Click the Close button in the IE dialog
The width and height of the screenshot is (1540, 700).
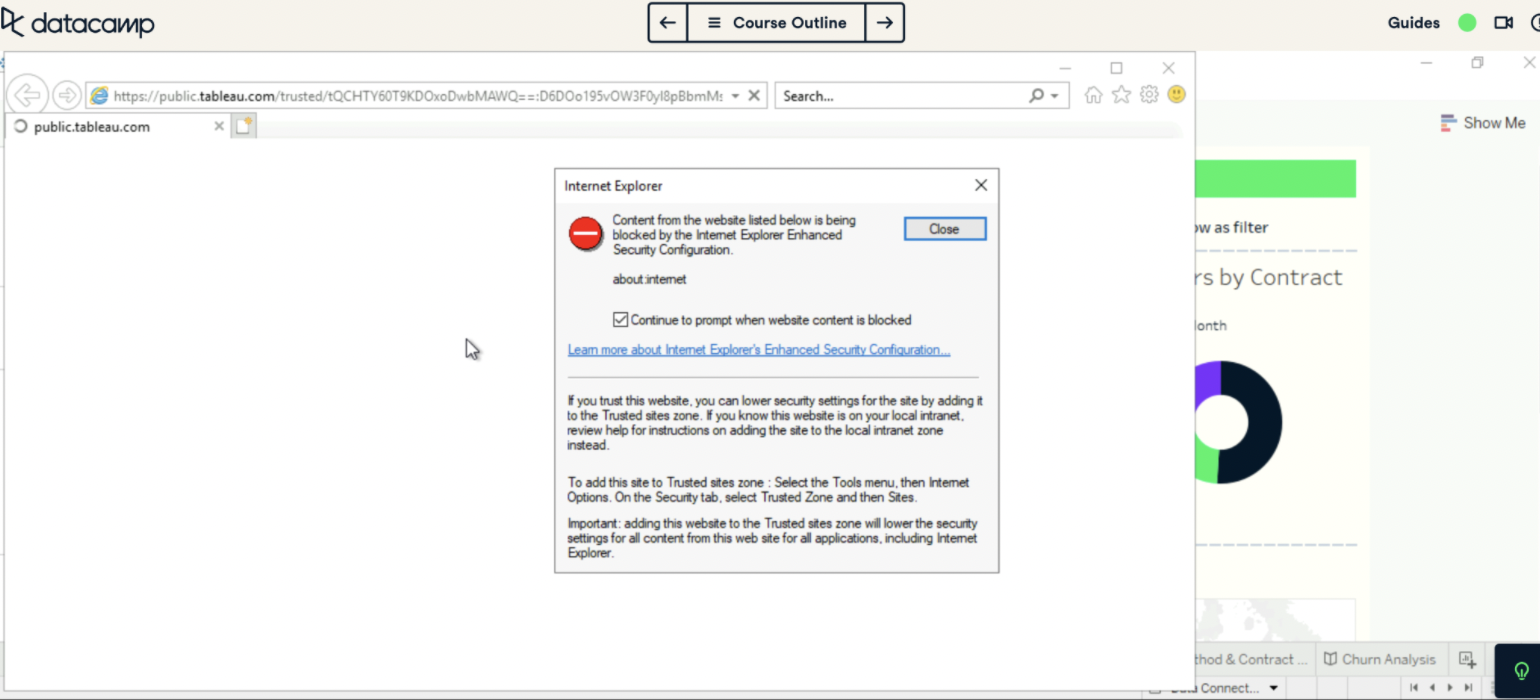point(945,229)
